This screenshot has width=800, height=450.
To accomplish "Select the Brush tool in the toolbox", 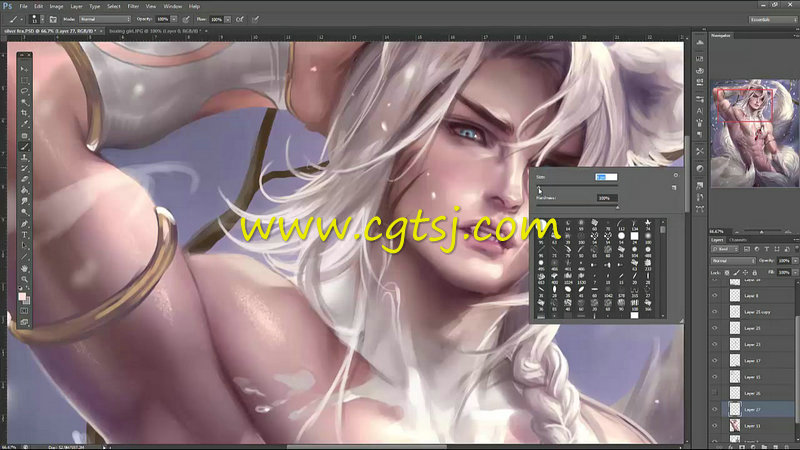I will pyautogui.click(x=24, y=147).
